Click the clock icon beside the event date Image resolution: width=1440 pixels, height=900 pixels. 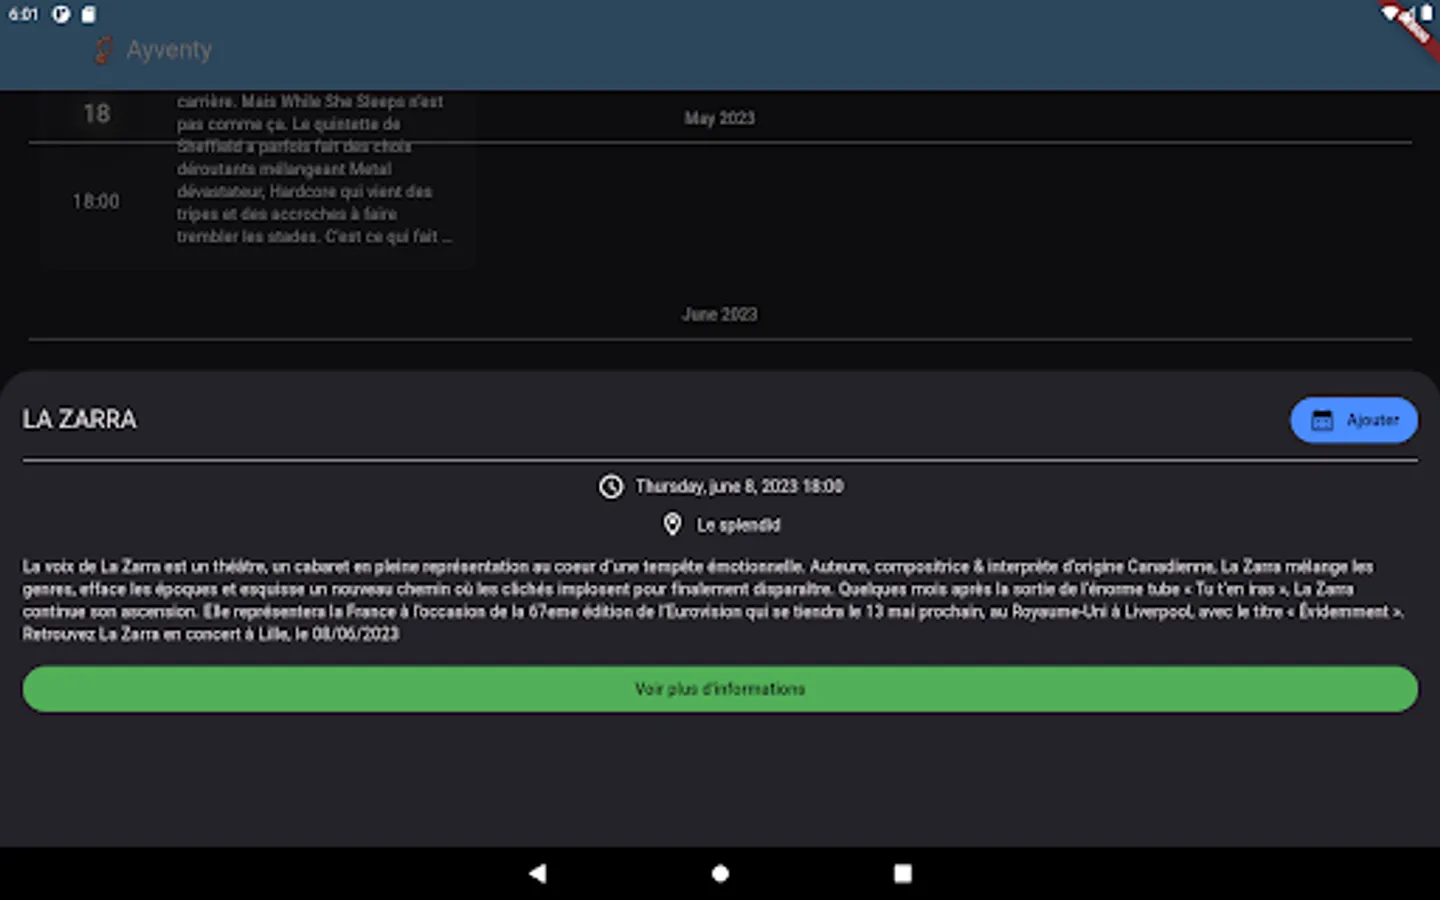(611, 486)
